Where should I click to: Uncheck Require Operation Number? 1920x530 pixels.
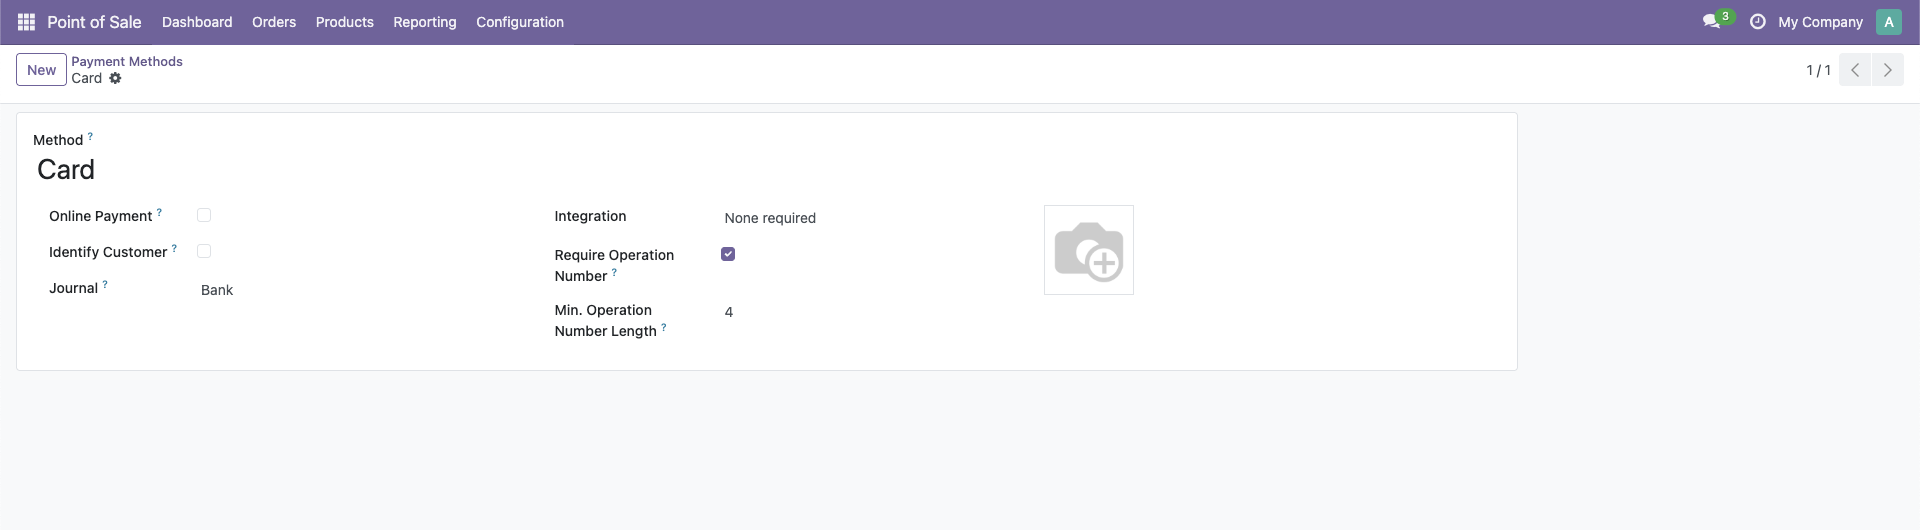point(728,254)
